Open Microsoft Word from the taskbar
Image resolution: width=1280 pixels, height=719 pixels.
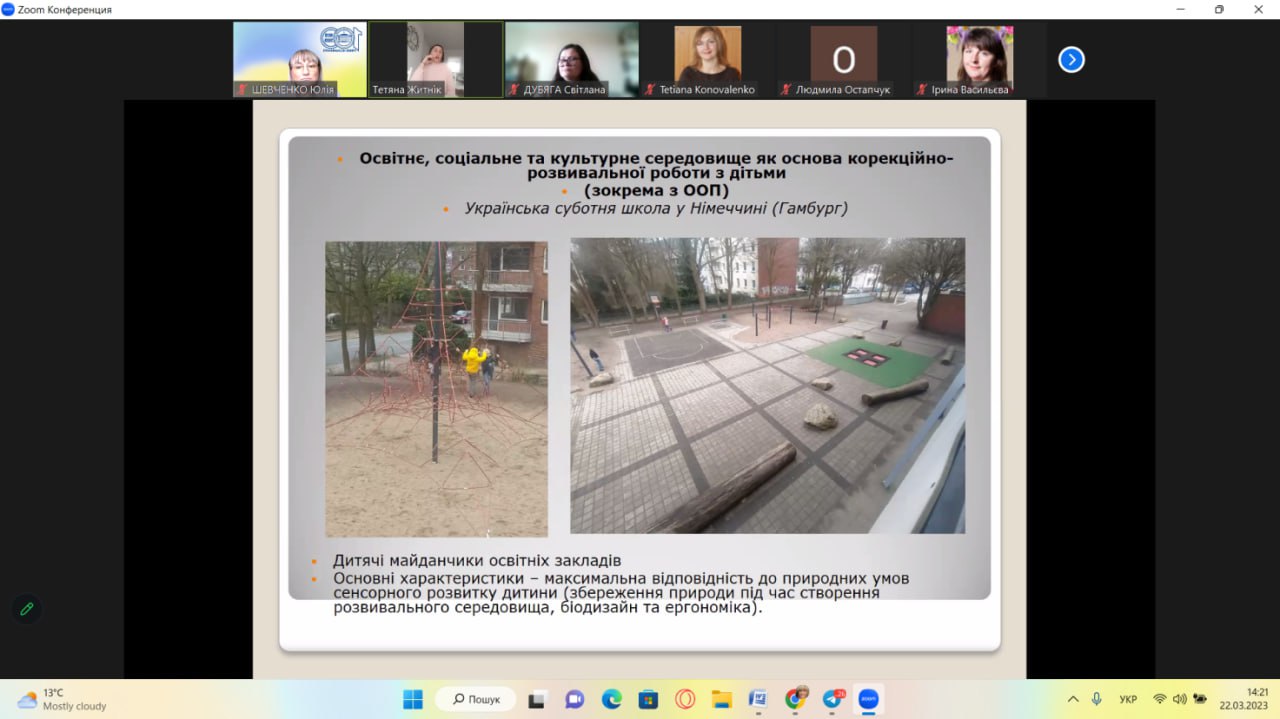(758, 699)
